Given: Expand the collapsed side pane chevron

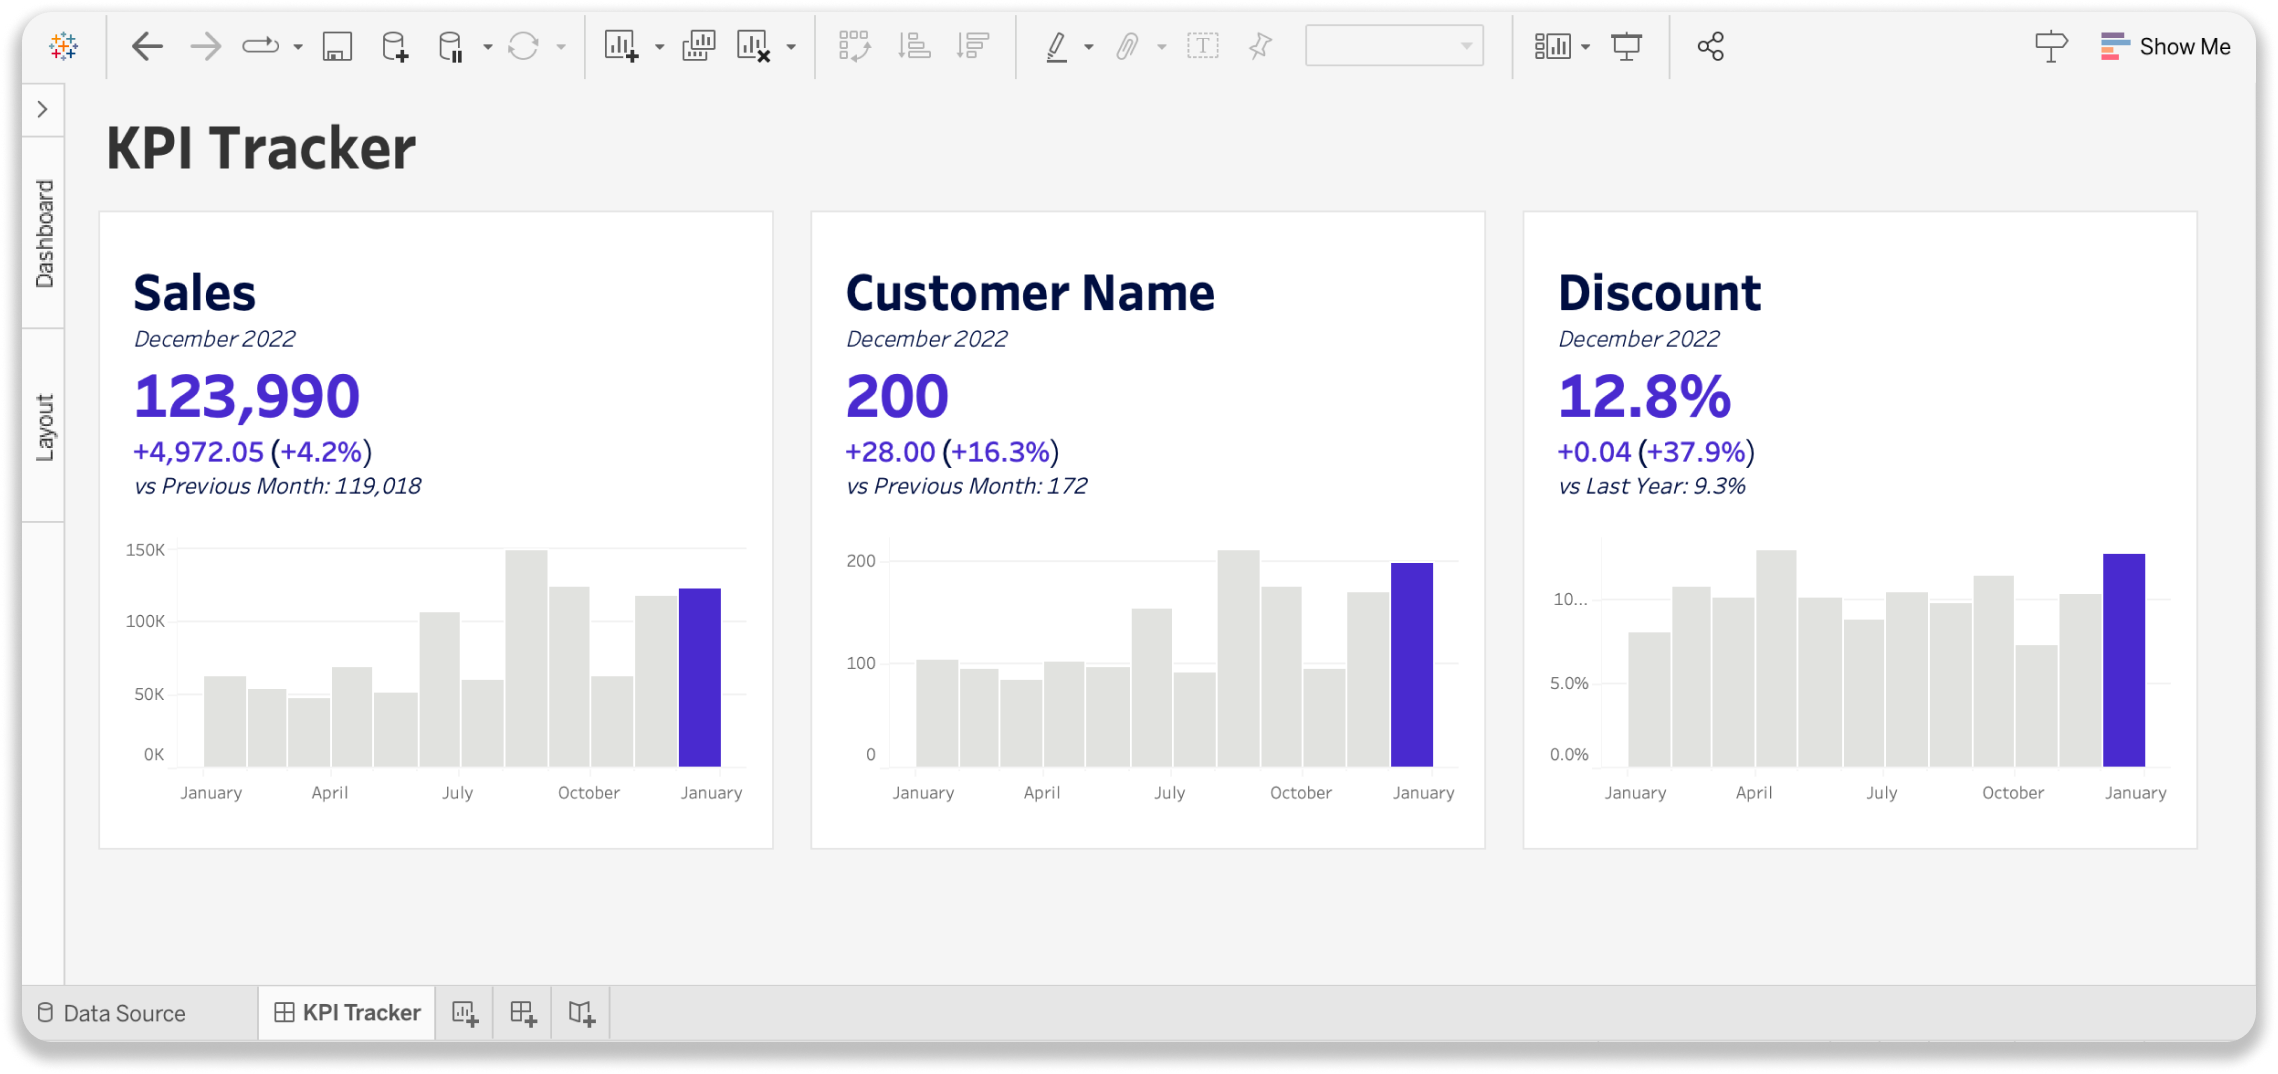Looking at the screenshot, I should [43, 109].
